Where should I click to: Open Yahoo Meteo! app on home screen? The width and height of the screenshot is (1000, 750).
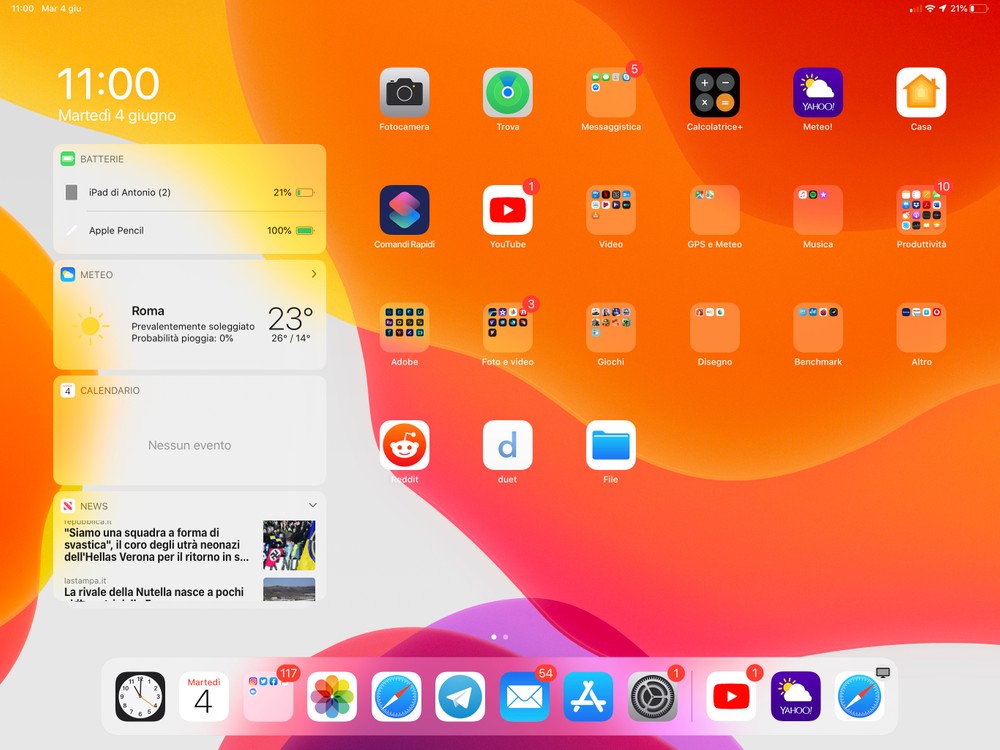coord(818,92)
